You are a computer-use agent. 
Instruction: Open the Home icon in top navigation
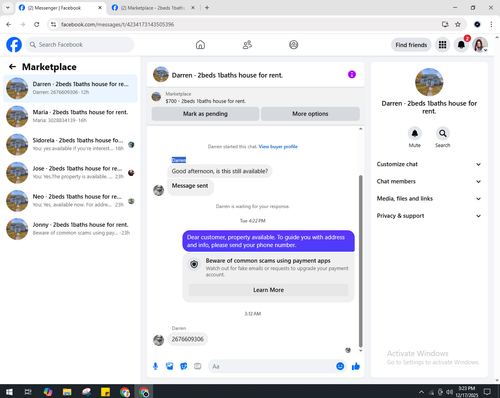pos(200,45)
